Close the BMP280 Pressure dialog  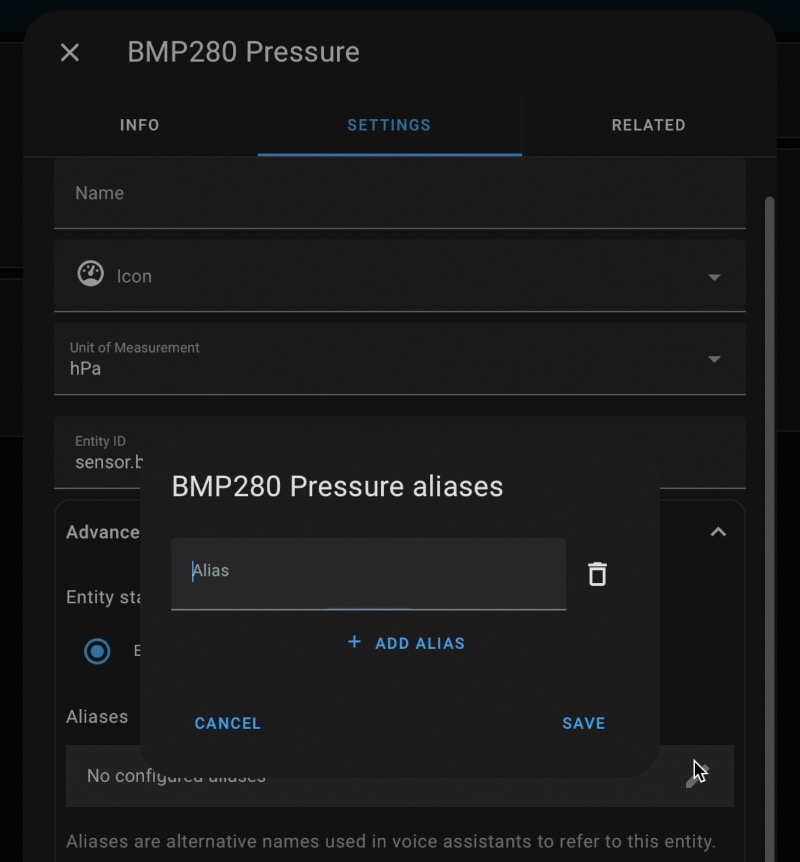[x=70, y=53]
